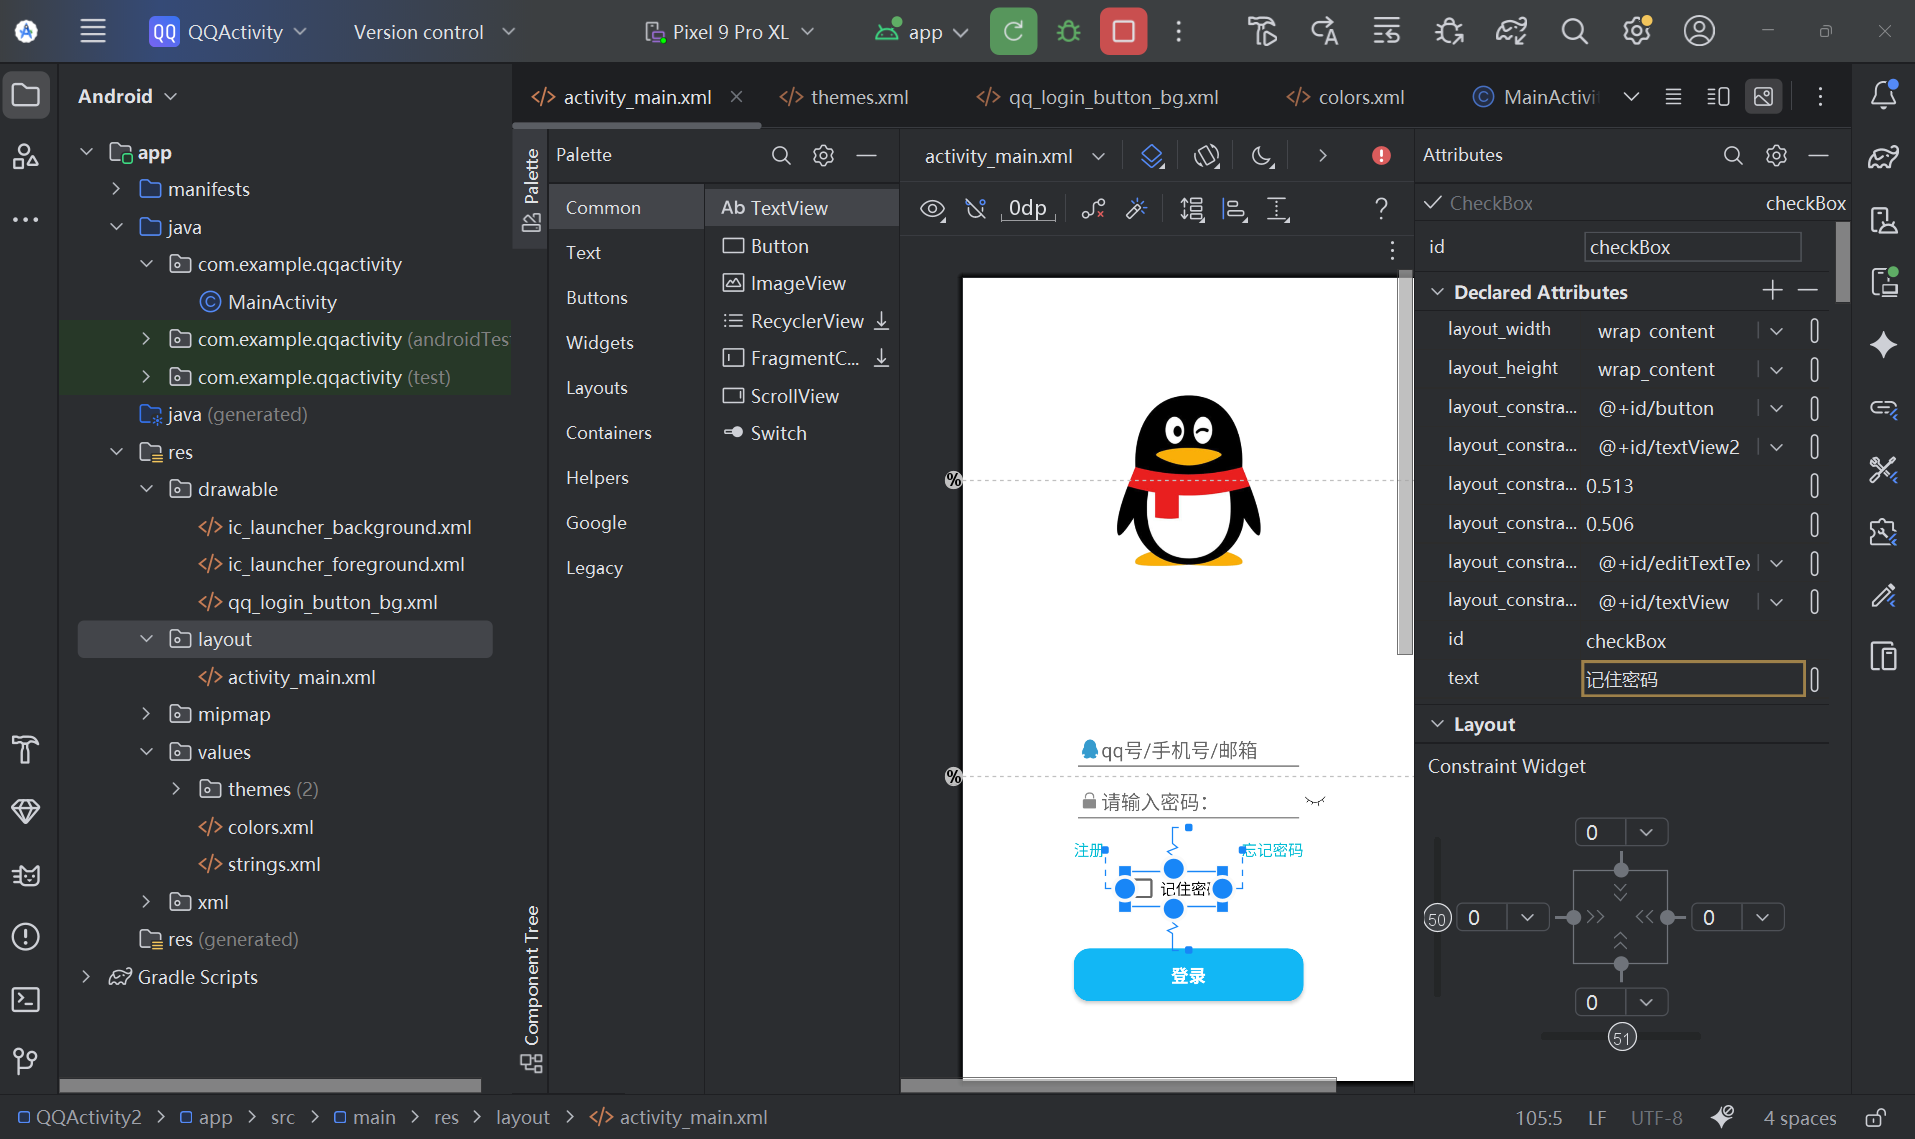Click the vertical bias slider handle 50
This screenshot has width=1915, height=1139.
(1437, 918)
